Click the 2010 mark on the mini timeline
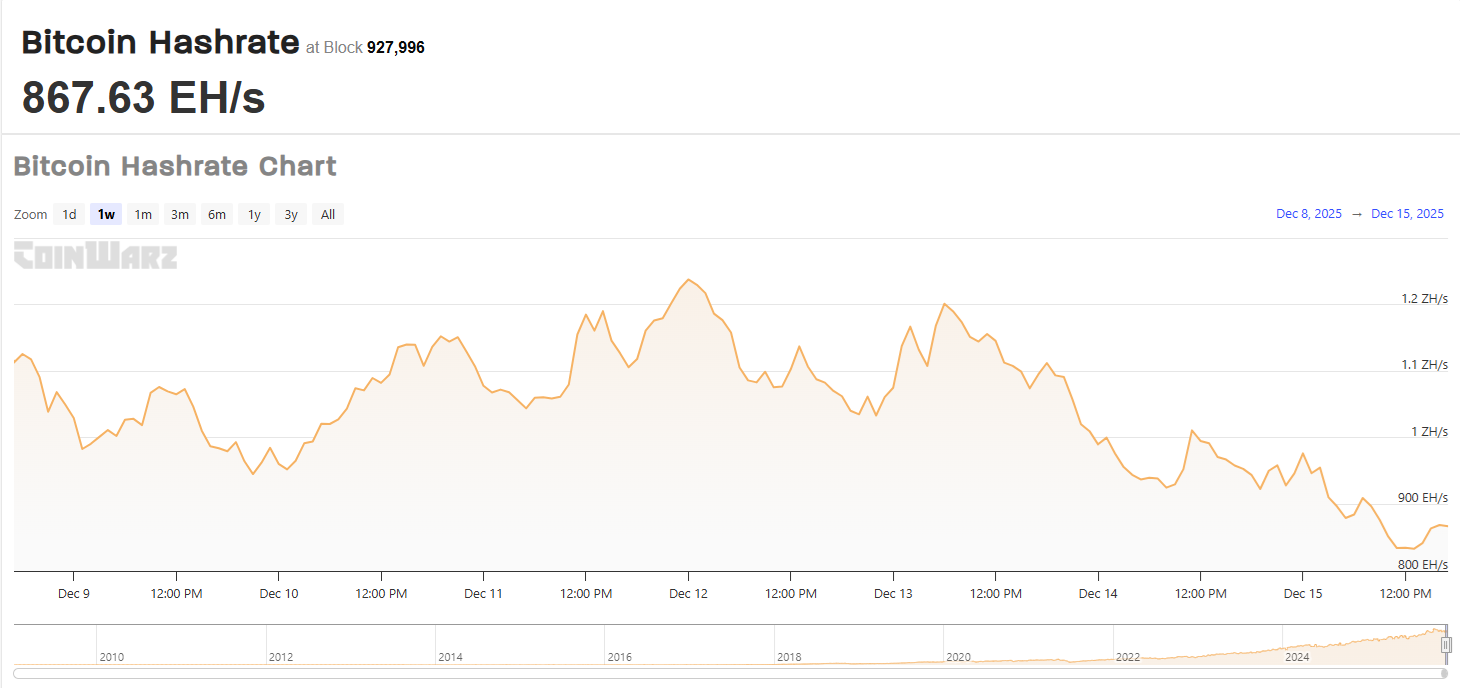This screenshot has height=688, width=1460. pyautogui.click(x=112, y=657)
